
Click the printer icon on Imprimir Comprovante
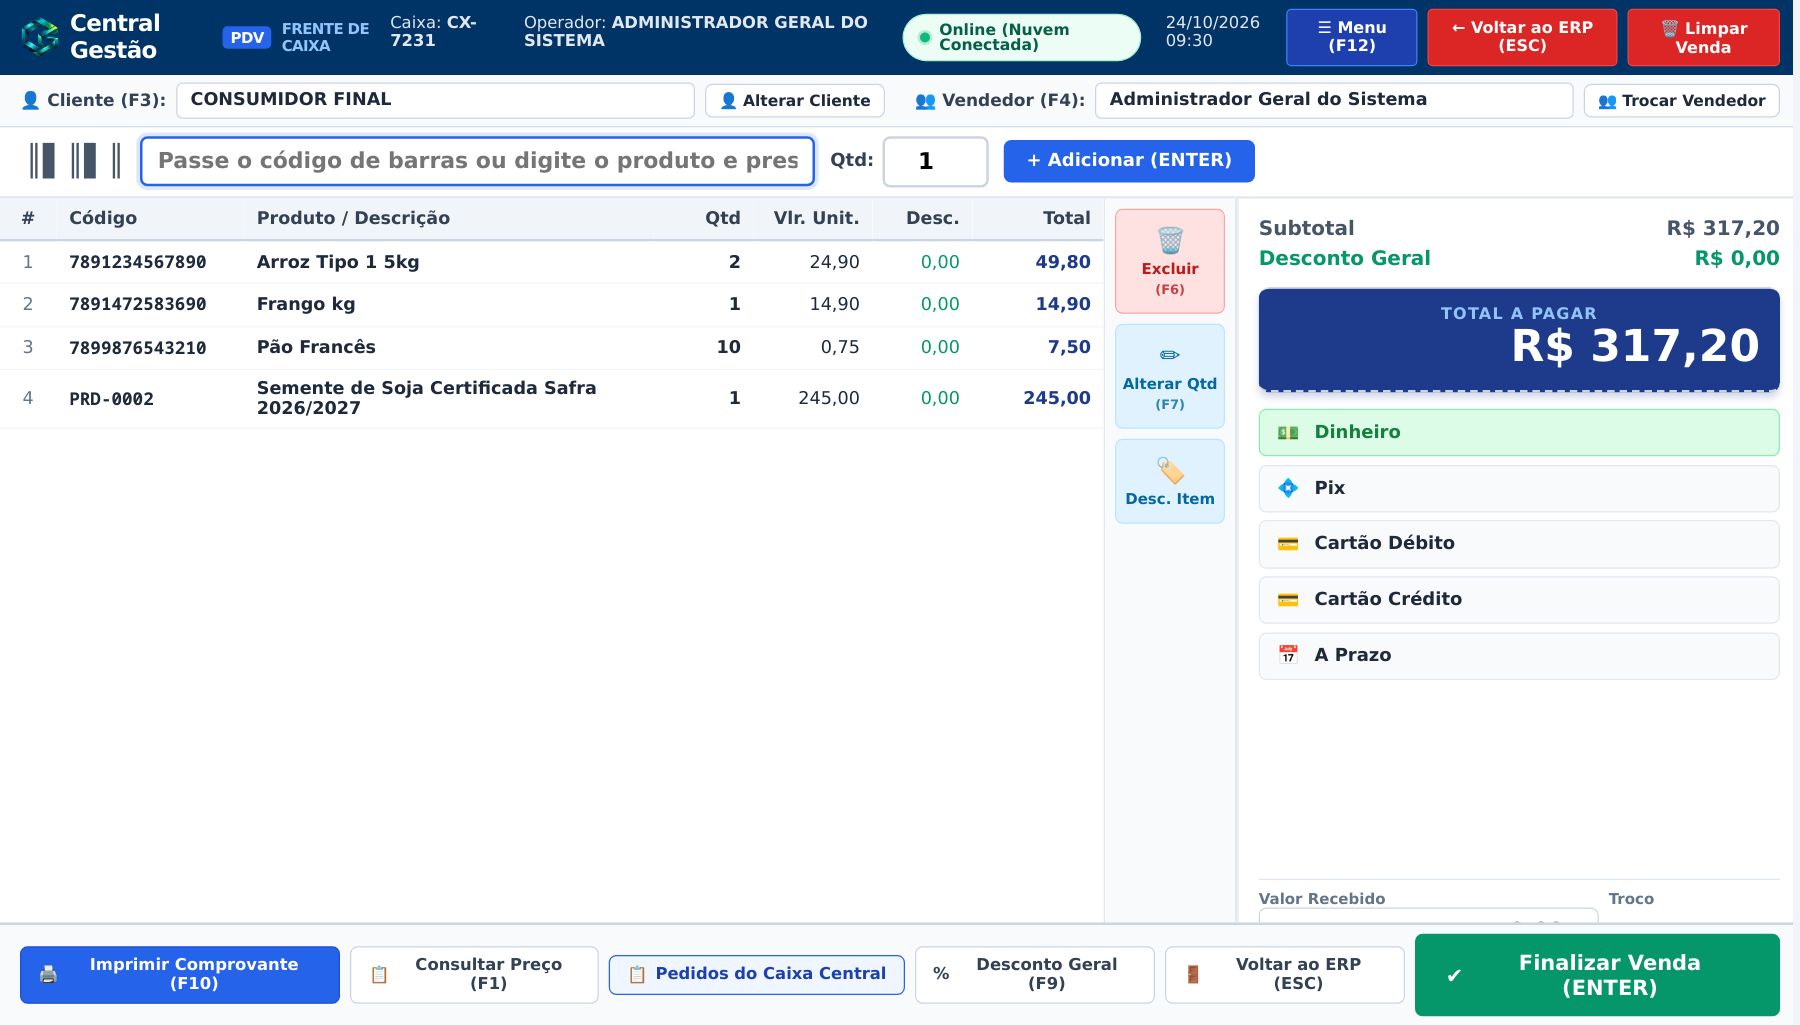(48, 974)
